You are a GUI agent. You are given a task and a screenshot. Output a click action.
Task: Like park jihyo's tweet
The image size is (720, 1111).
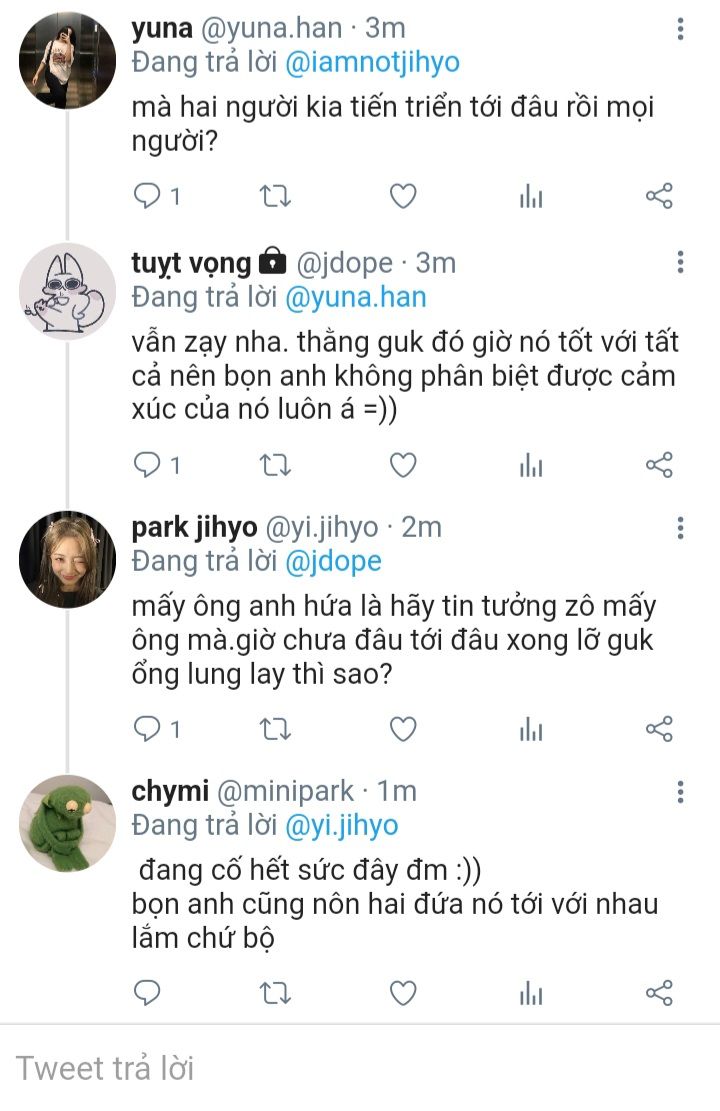tap(402, 730)
